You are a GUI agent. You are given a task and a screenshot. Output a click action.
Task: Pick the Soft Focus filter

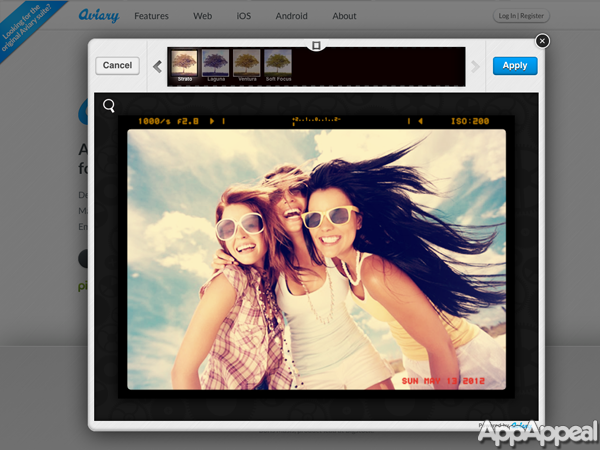278,62
